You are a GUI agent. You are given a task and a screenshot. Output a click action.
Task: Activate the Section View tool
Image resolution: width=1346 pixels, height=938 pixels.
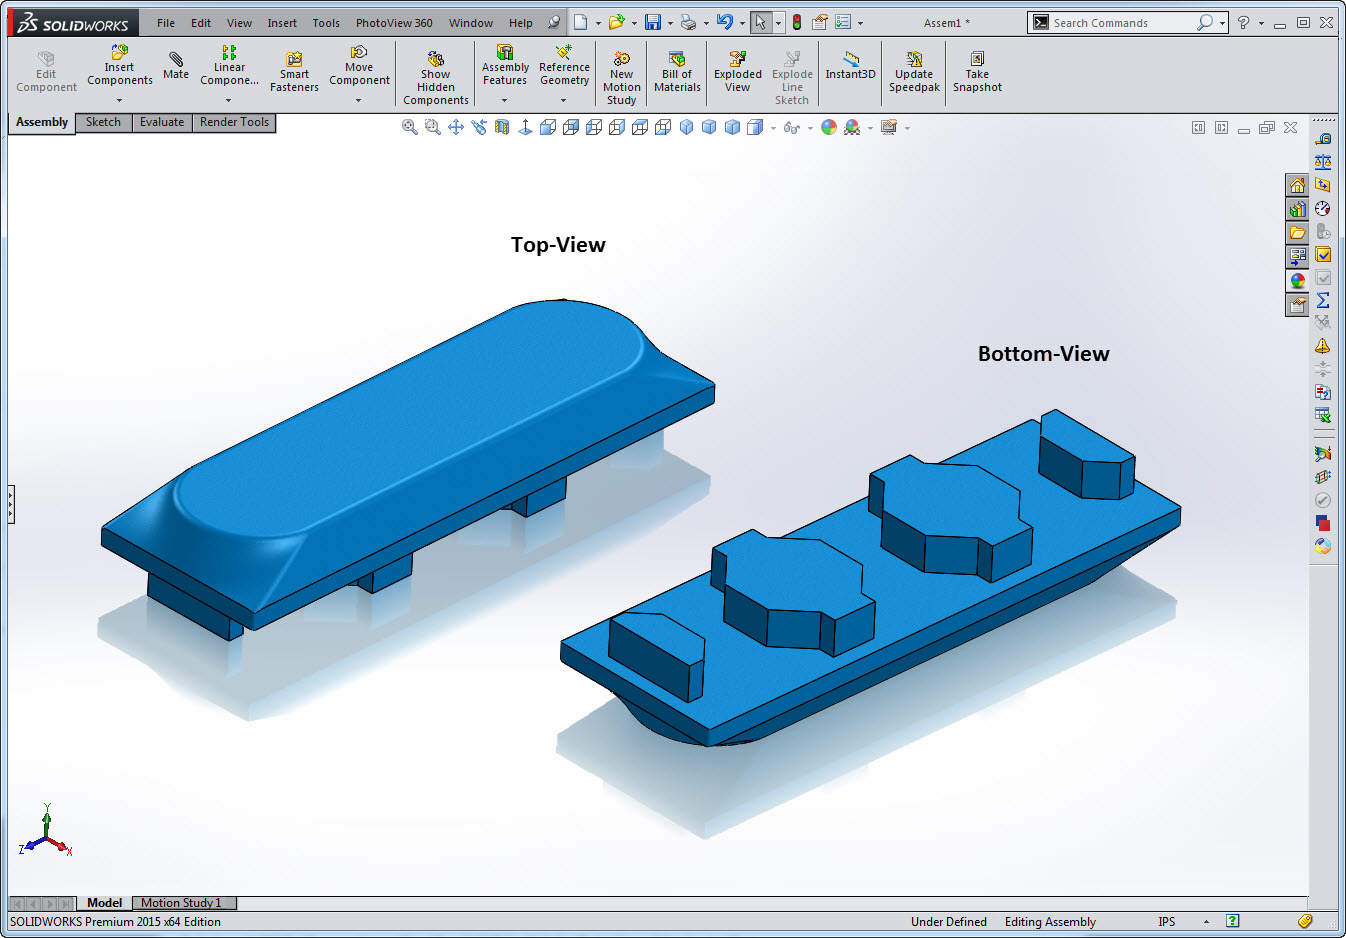pyautogui.click(x=502, y=127)
